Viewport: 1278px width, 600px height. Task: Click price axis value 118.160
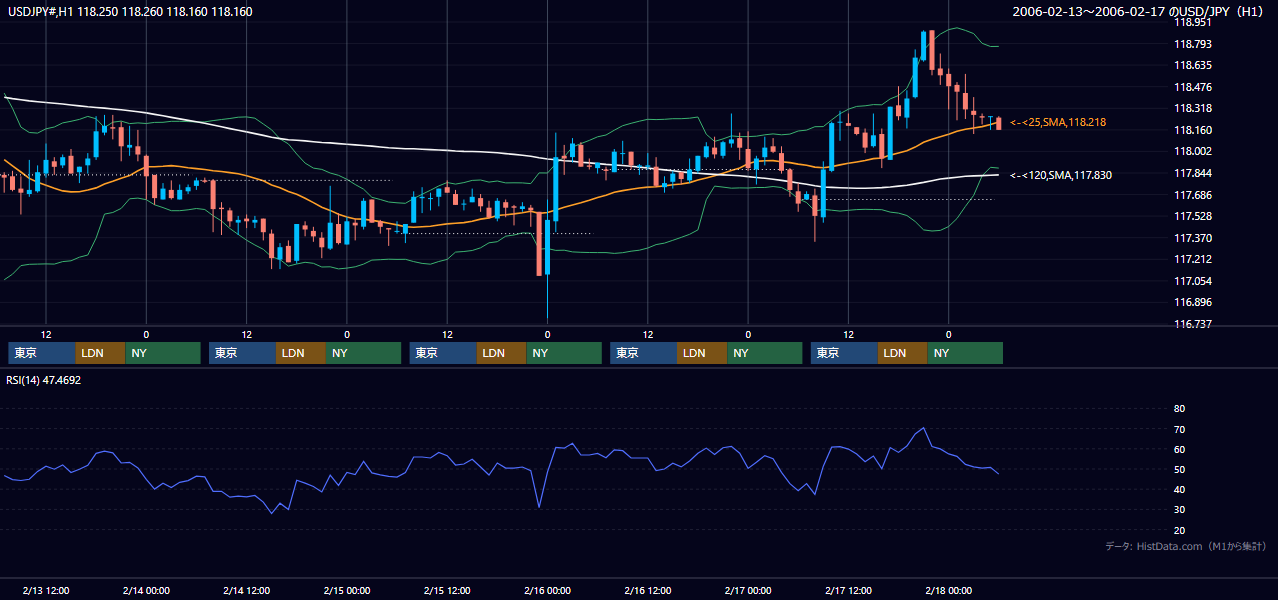pos(1192,130)
